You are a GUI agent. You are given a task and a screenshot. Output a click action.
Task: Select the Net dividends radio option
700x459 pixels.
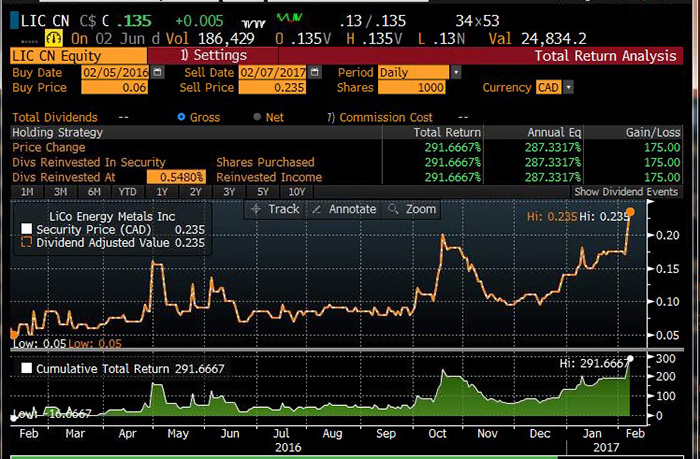pyautogui.click(x=258, y=117)
